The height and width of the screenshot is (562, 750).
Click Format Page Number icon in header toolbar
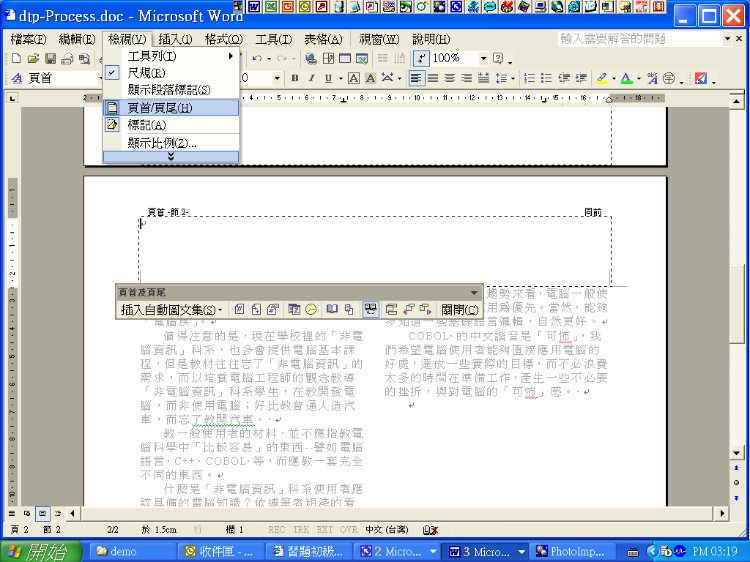point(273,309)
